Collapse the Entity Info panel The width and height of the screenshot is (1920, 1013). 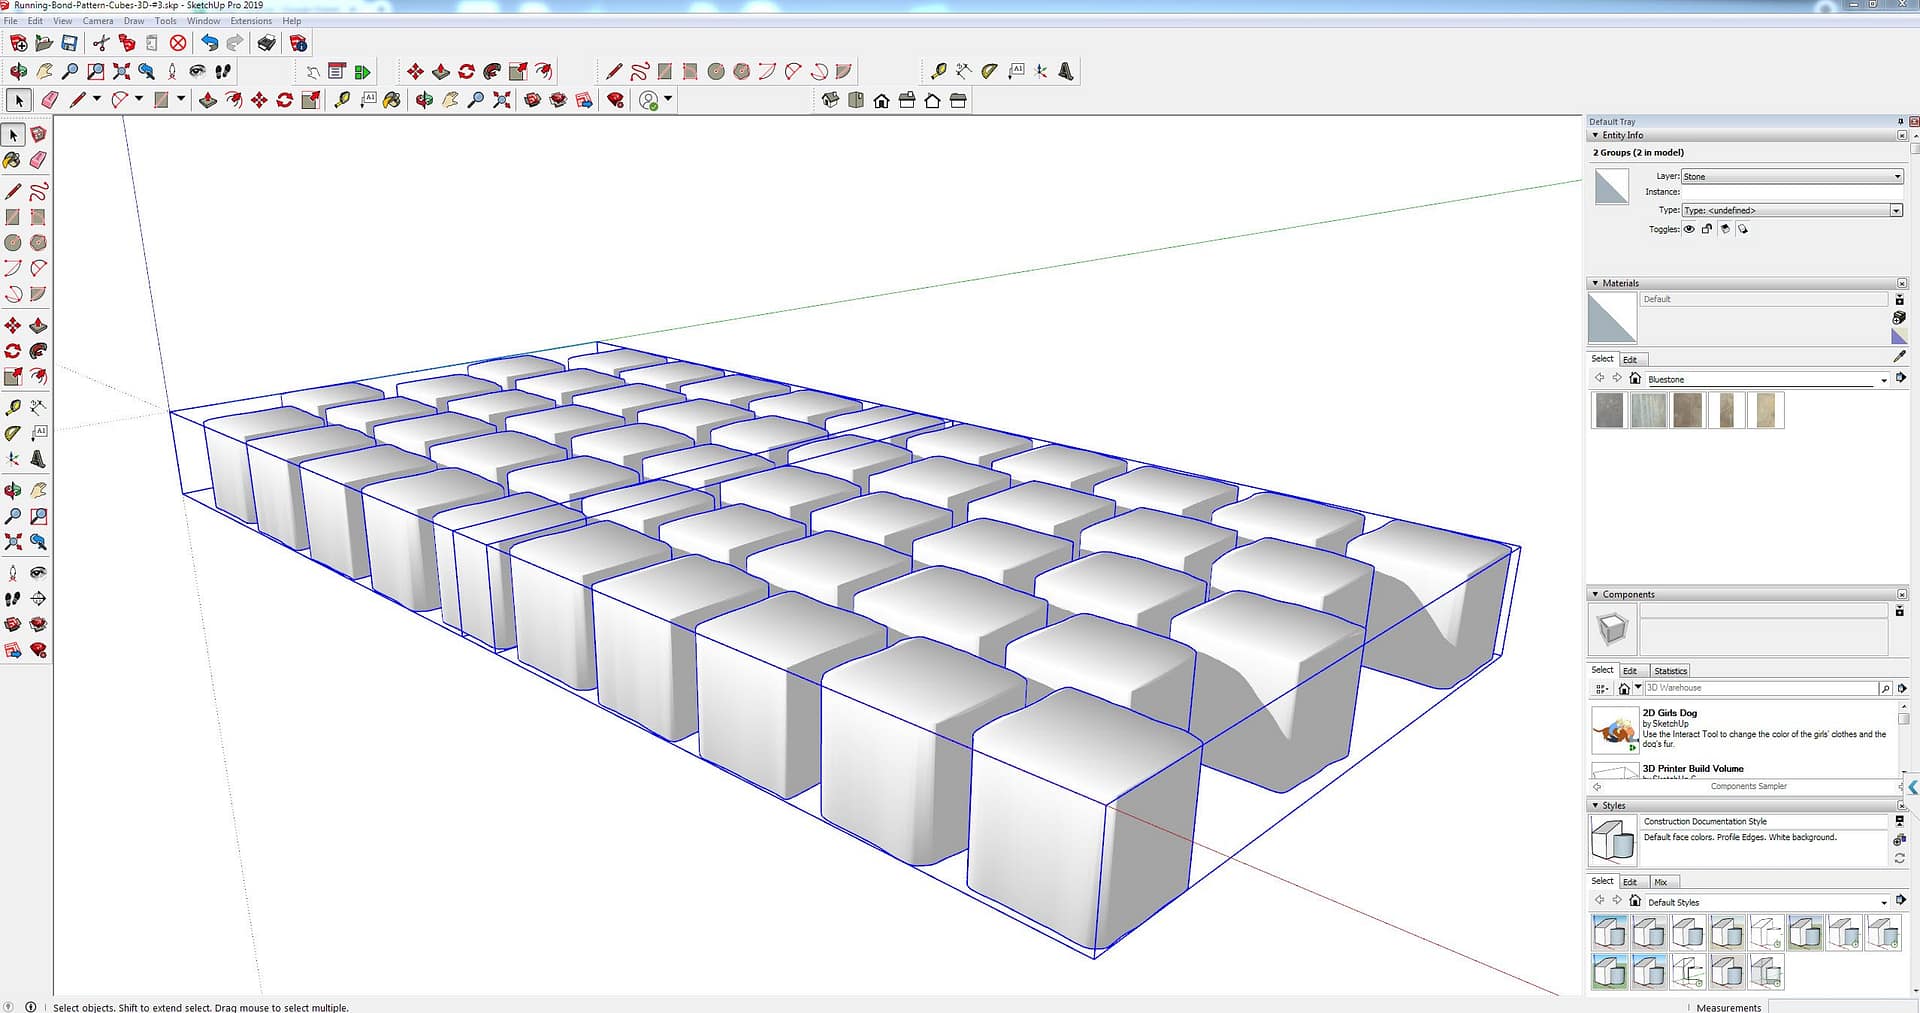coord(1595,135)
